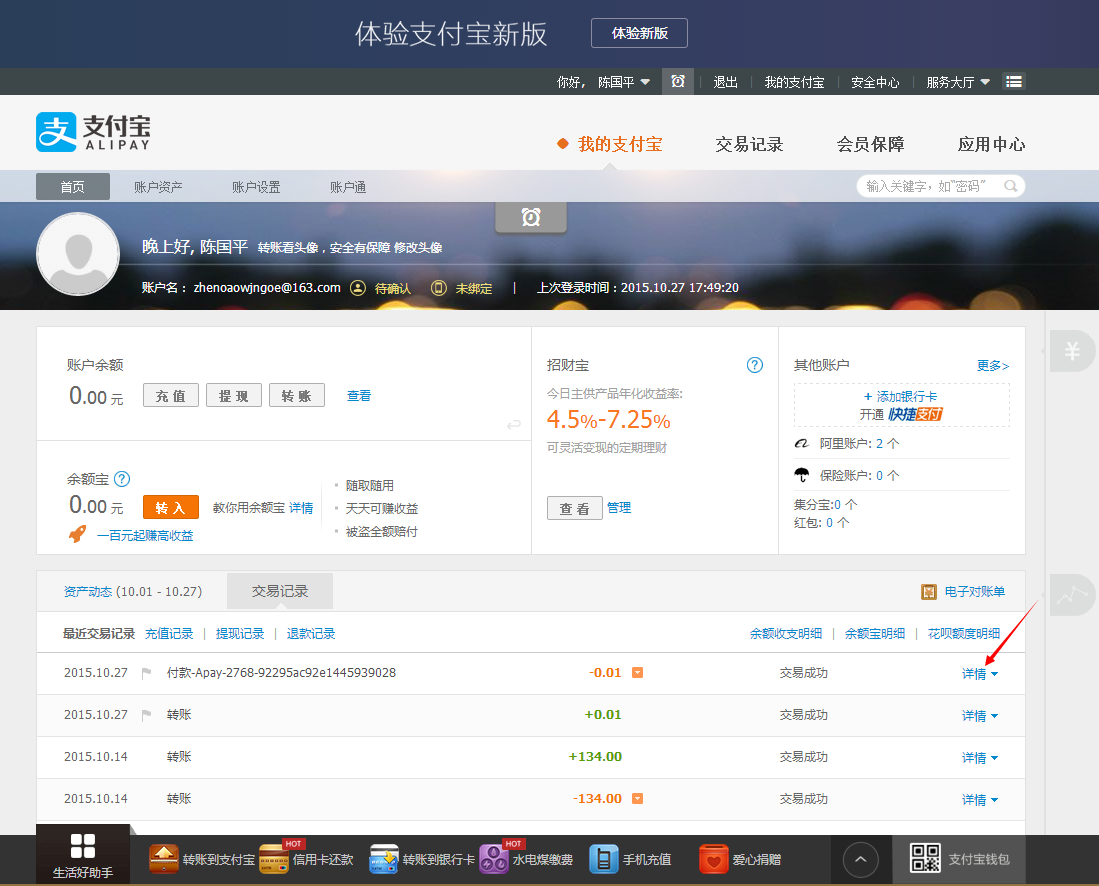Viewport: 1099px width, 886px height.
Task: Click the alarm reminder tab on banner
Action: pyautogui.click(x=531, y=217)
